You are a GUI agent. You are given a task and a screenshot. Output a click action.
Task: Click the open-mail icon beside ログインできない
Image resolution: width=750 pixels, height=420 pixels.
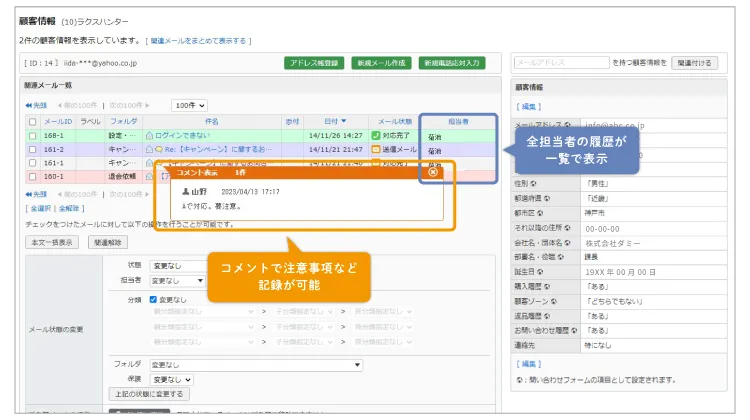pos(149,135)
